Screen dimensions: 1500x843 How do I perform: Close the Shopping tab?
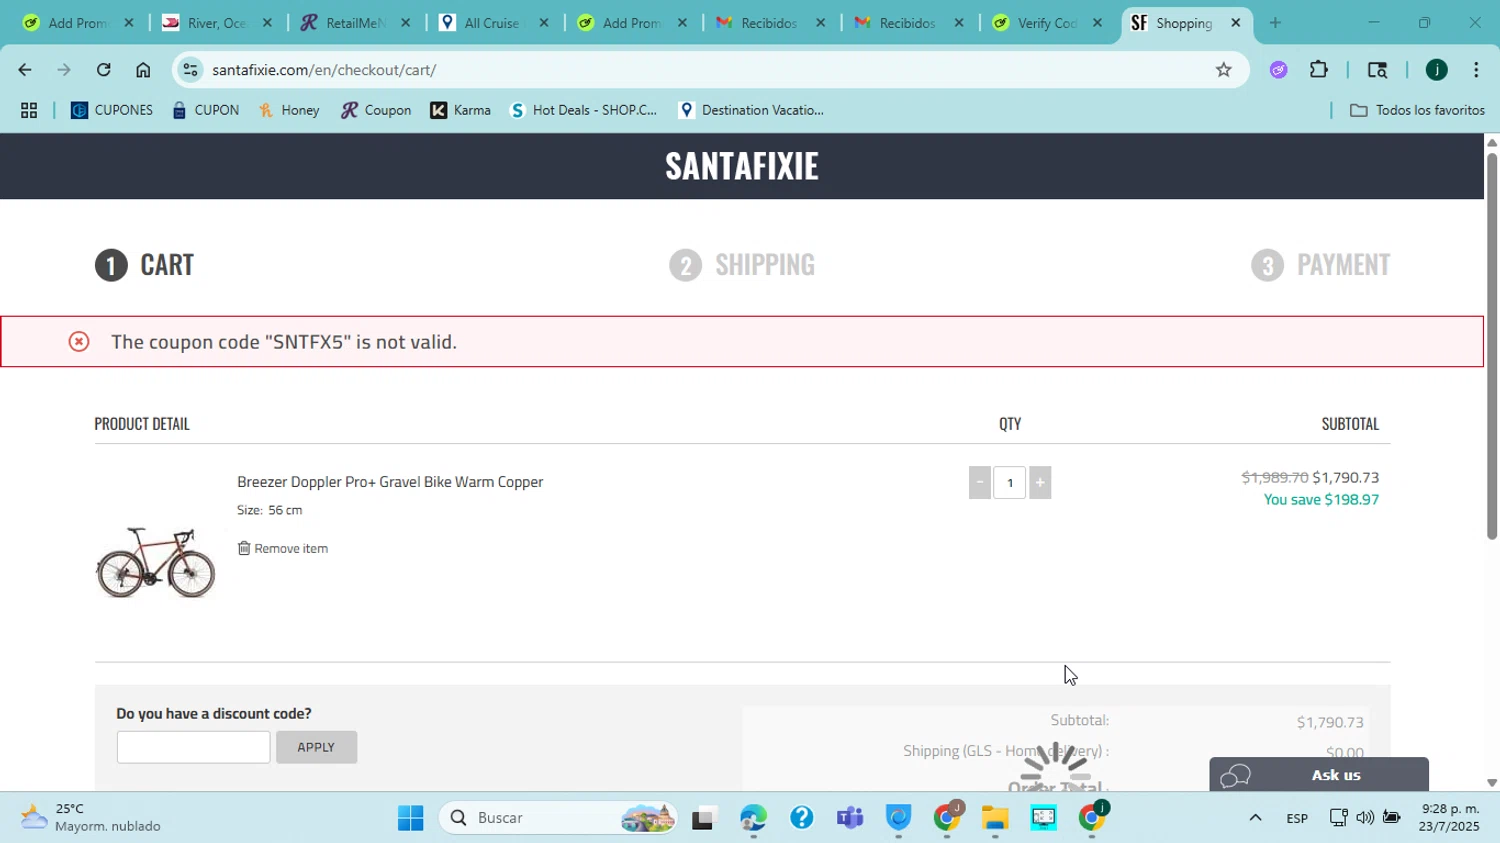[1236, 23]
